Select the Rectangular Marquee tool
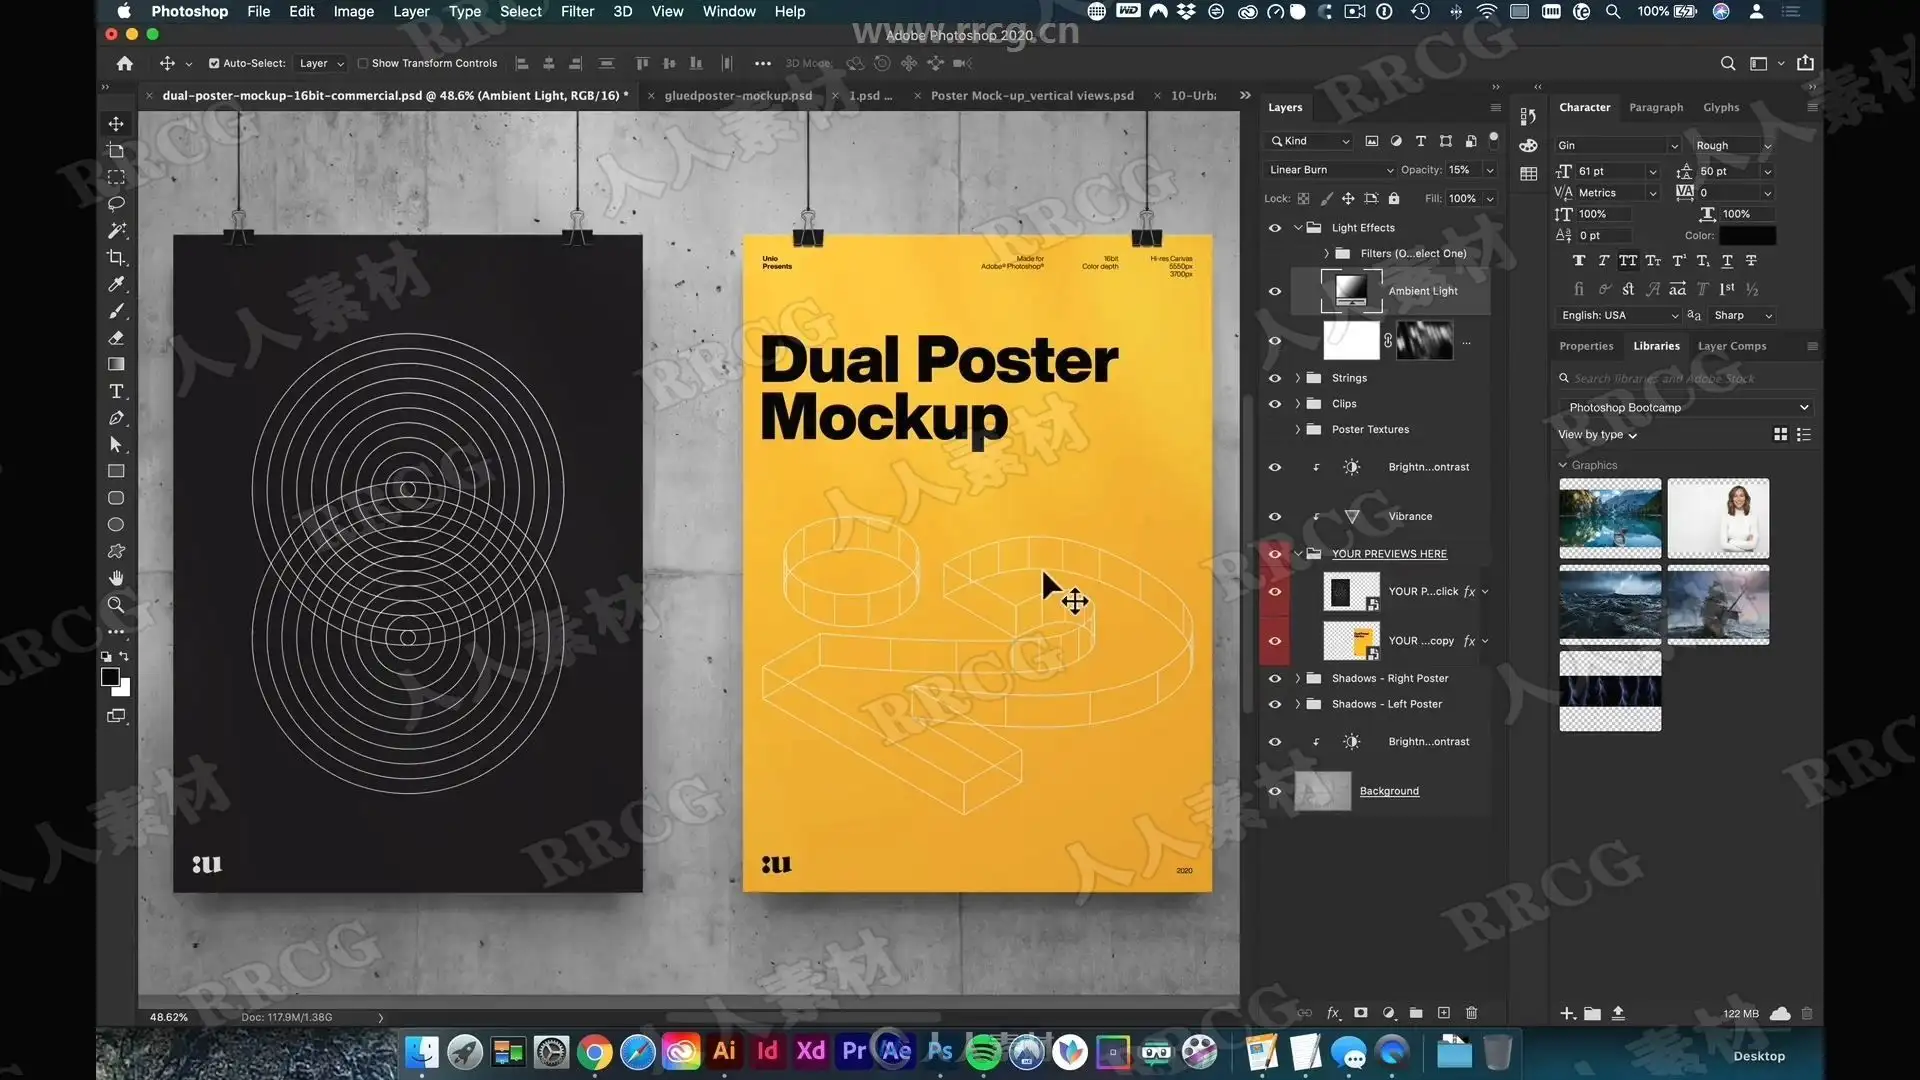Image resolution: width=1920 pixels, height=1080 pixels. click(116, 177)
